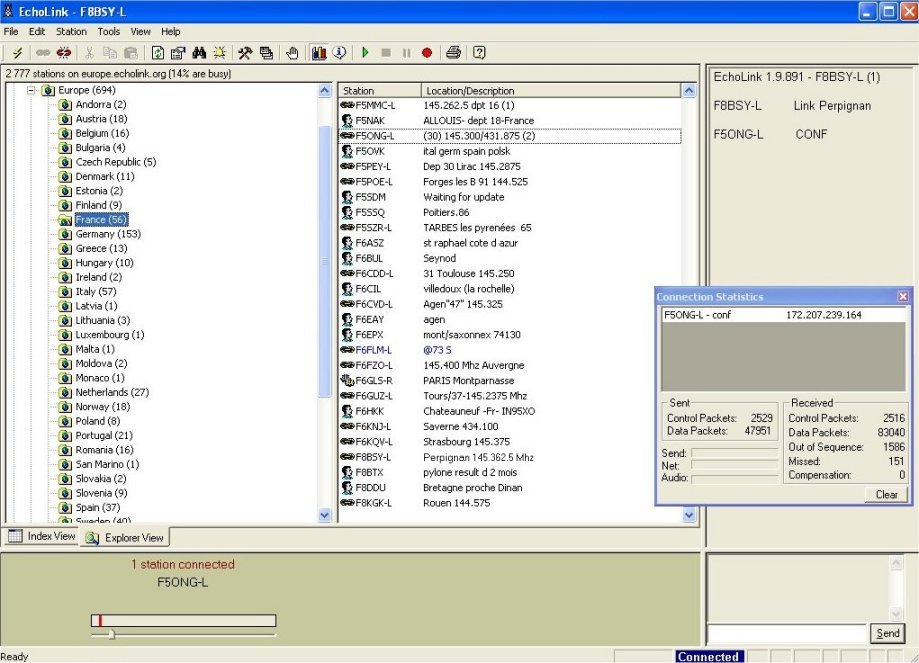Select Spain (37) in the tree

[x=97, y=507]
